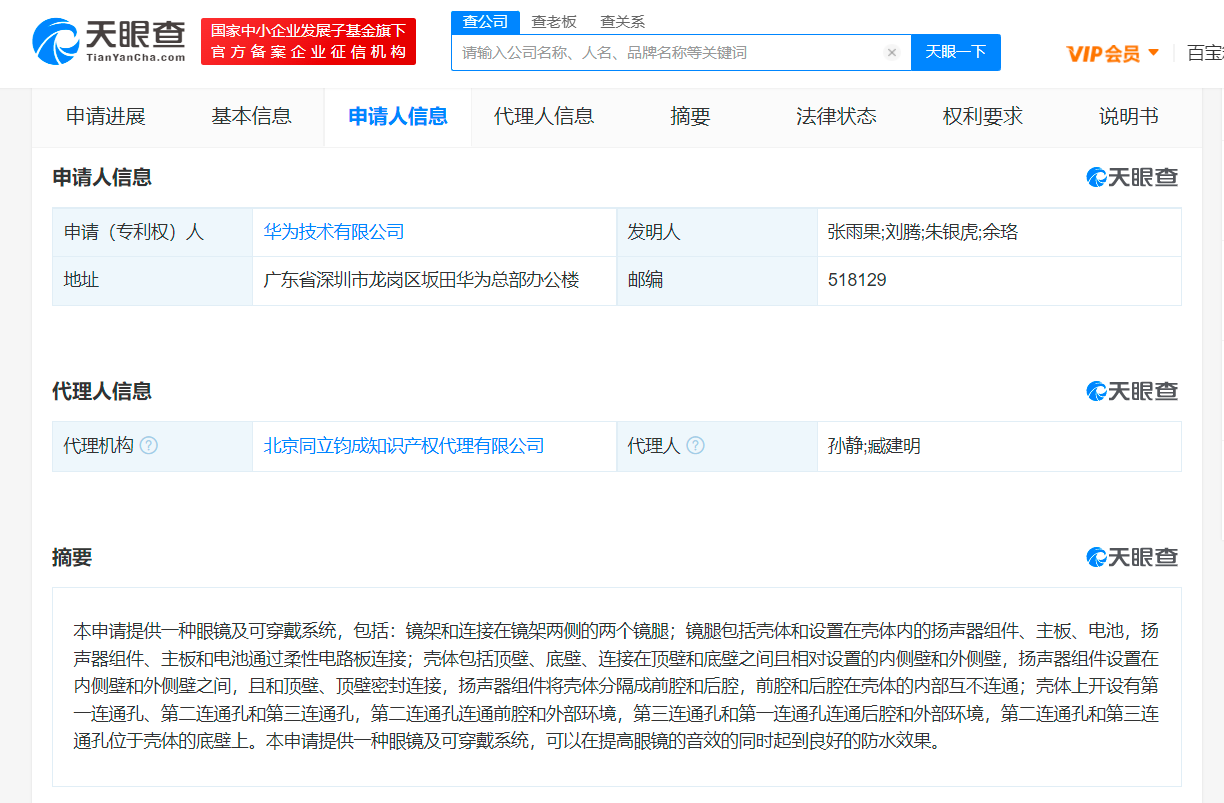
Task: Click the 申请（专利权）人 label cell
Action: [153, 232]
